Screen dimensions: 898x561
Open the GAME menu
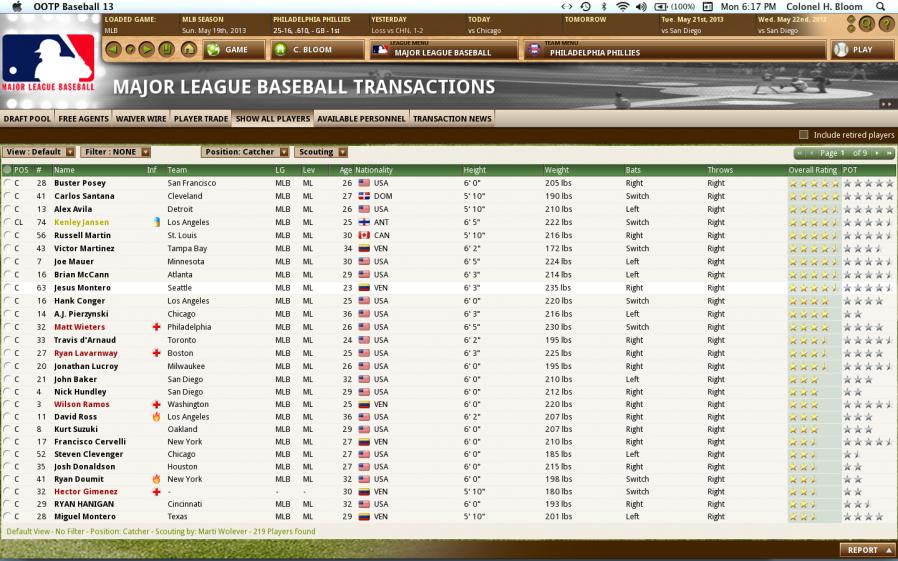(234, 50)
